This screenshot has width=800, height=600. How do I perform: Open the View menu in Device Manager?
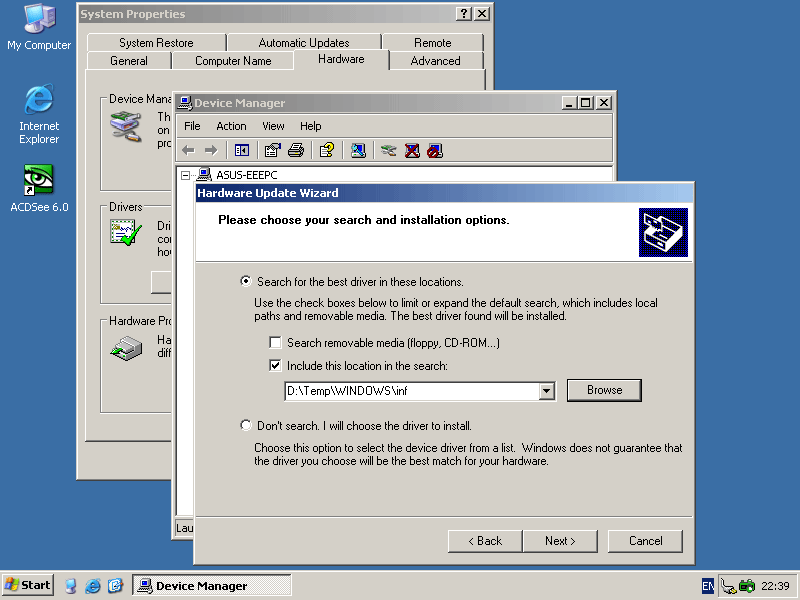click(273, 126)
